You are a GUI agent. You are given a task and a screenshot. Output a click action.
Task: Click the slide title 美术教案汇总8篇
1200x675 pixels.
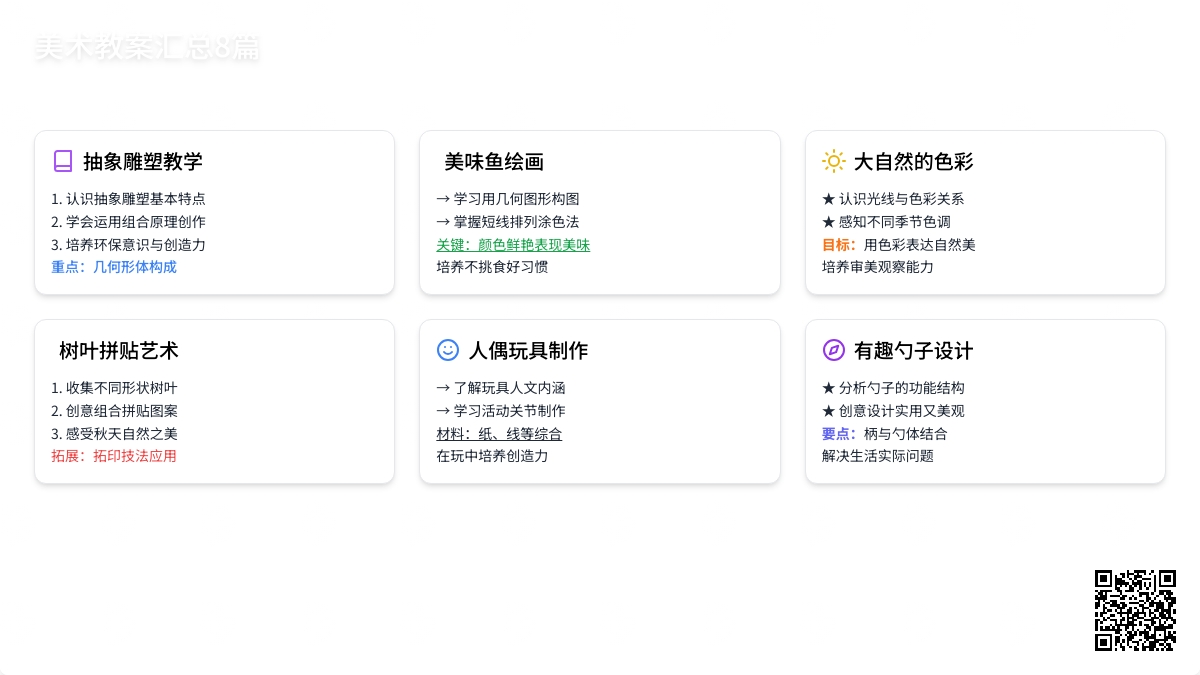pyautogui.click(x=147, y=48)
